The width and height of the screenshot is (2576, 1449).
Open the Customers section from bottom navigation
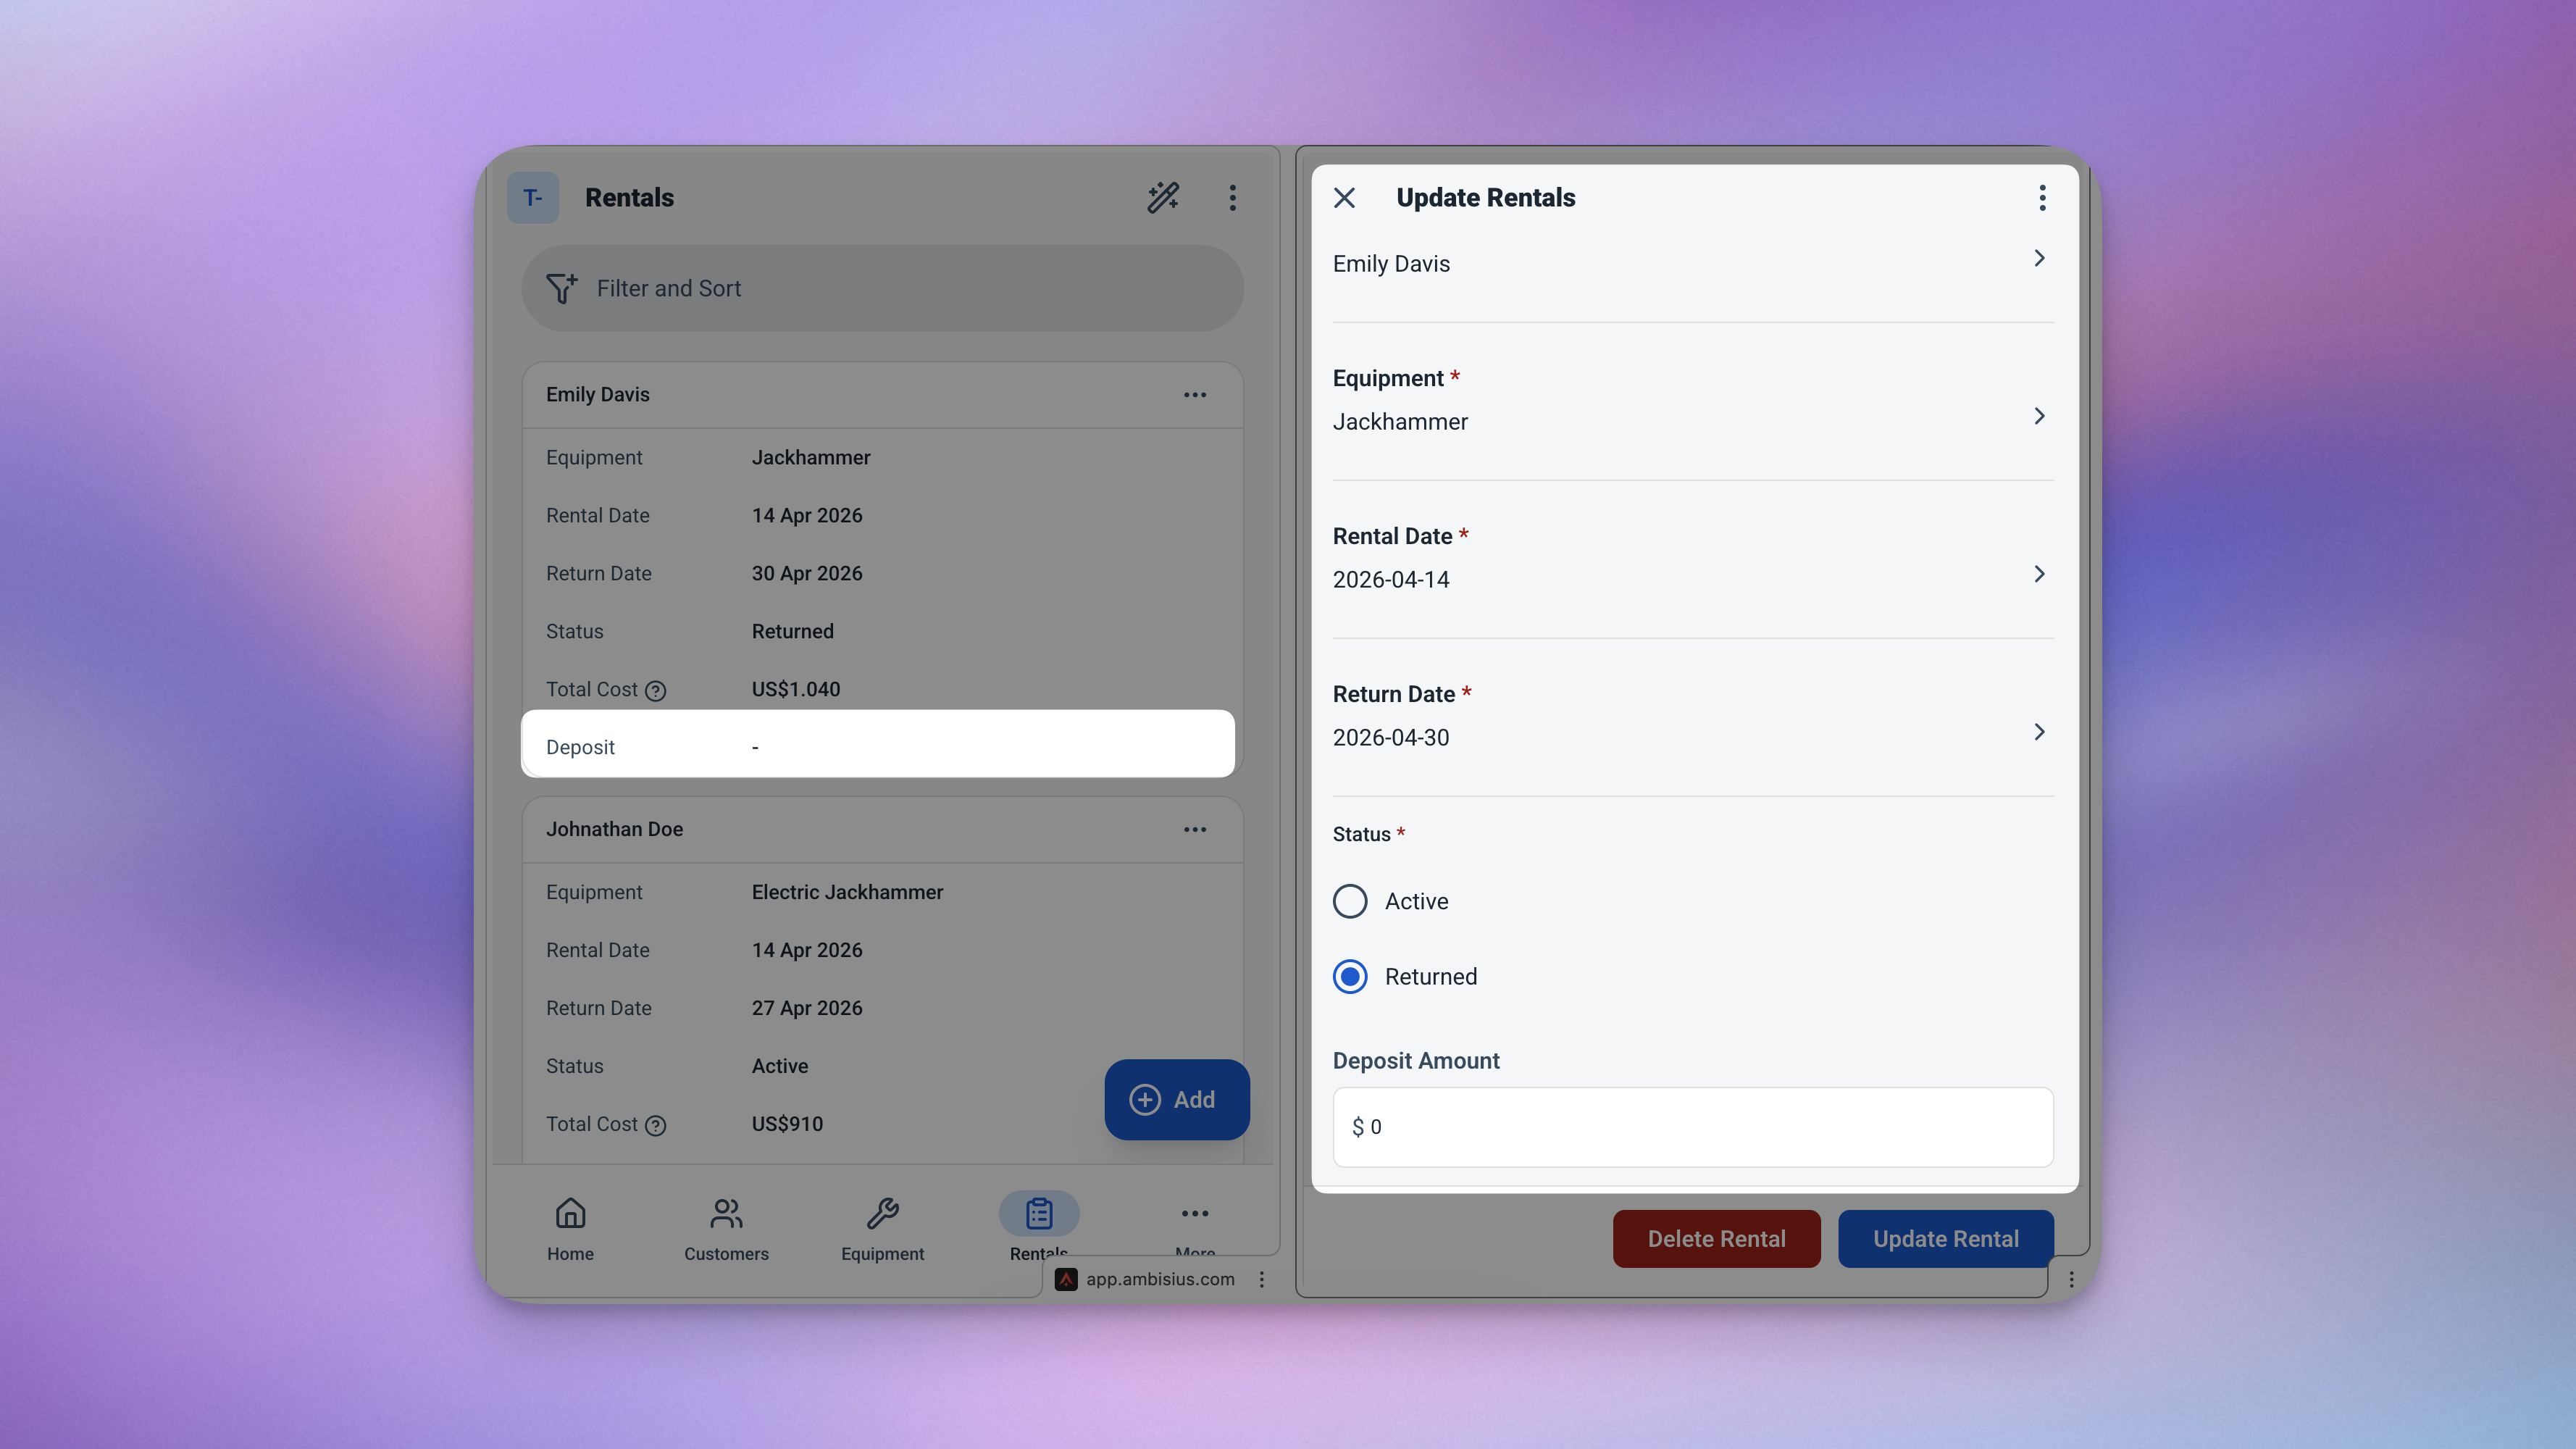[726, 1212]
